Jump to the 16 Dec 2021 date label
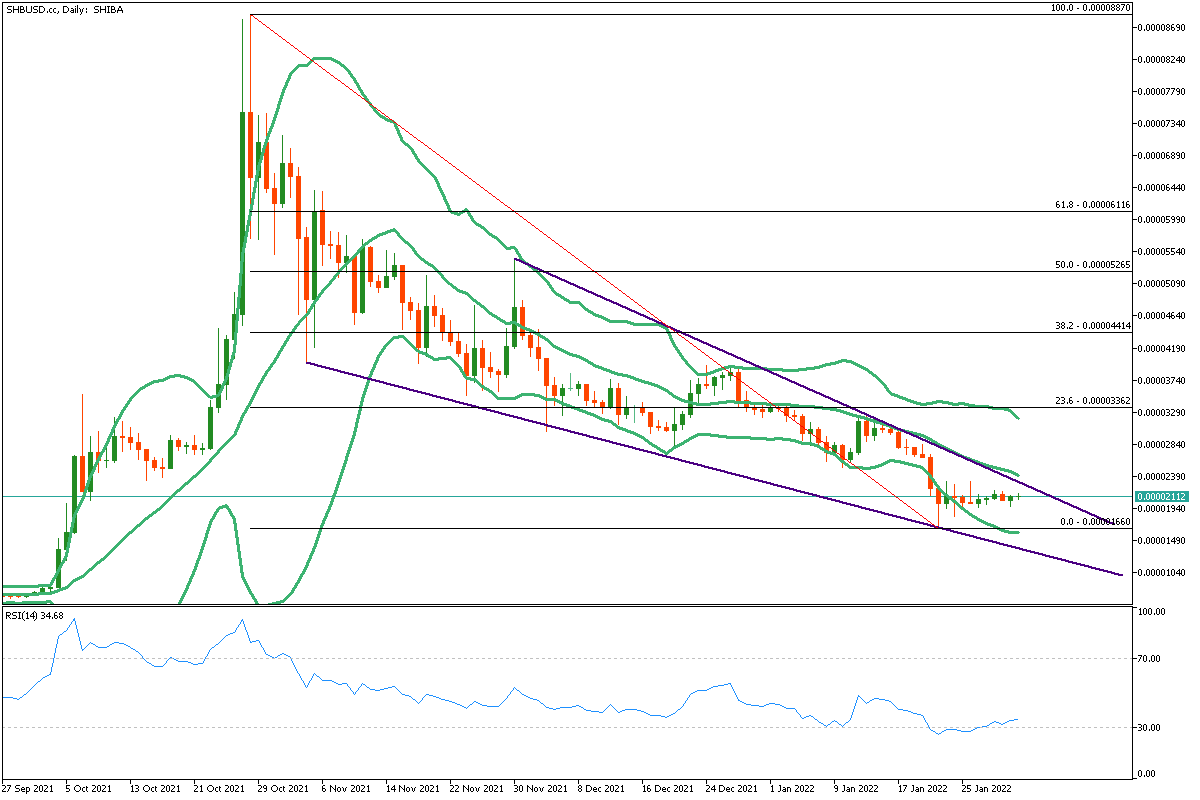1200x800 pixels. click(668, 789)
